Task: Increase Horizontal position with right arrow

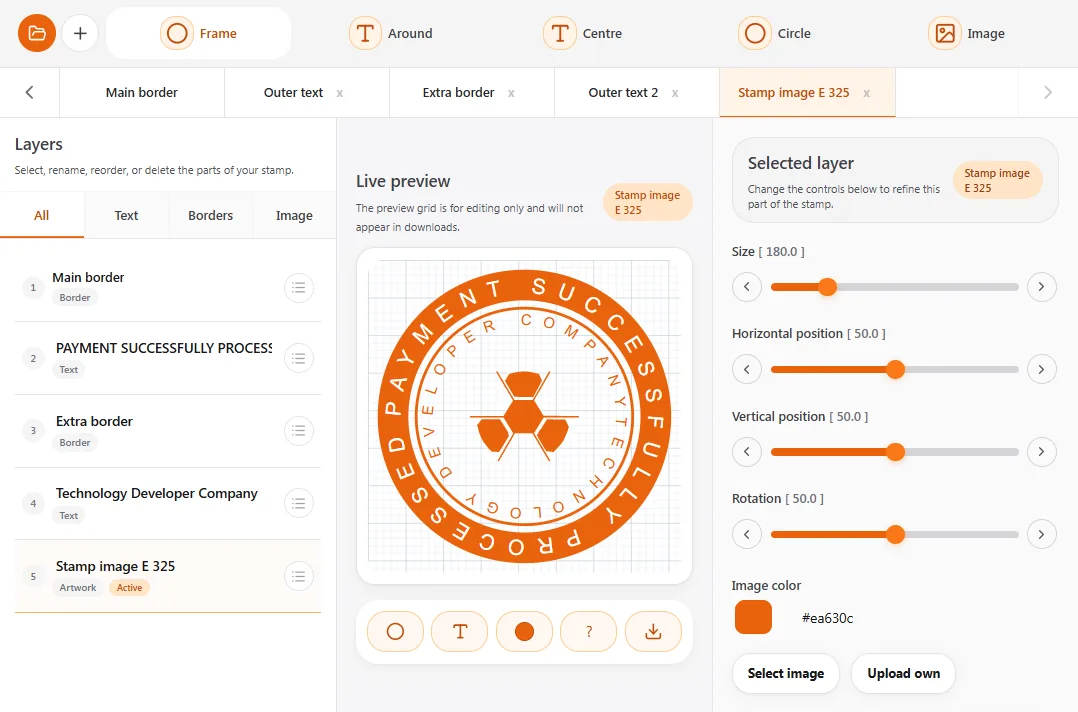Action: point(1042,370)
